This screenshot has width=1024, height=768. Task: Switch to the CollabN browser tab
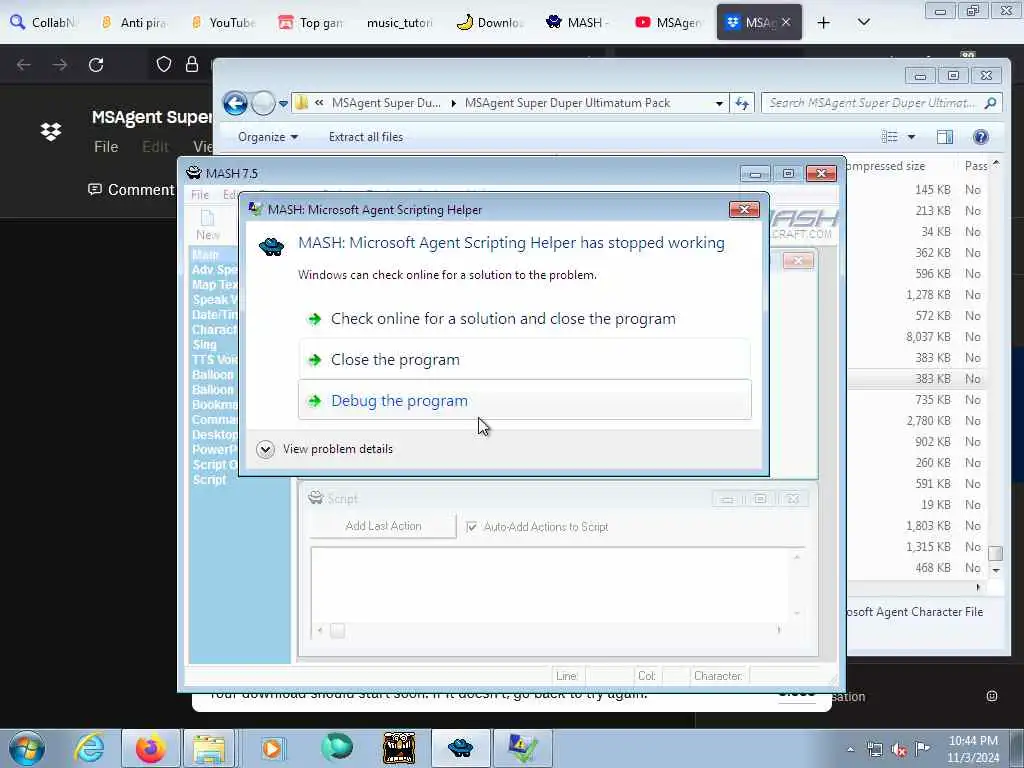[x=44, y=22]
